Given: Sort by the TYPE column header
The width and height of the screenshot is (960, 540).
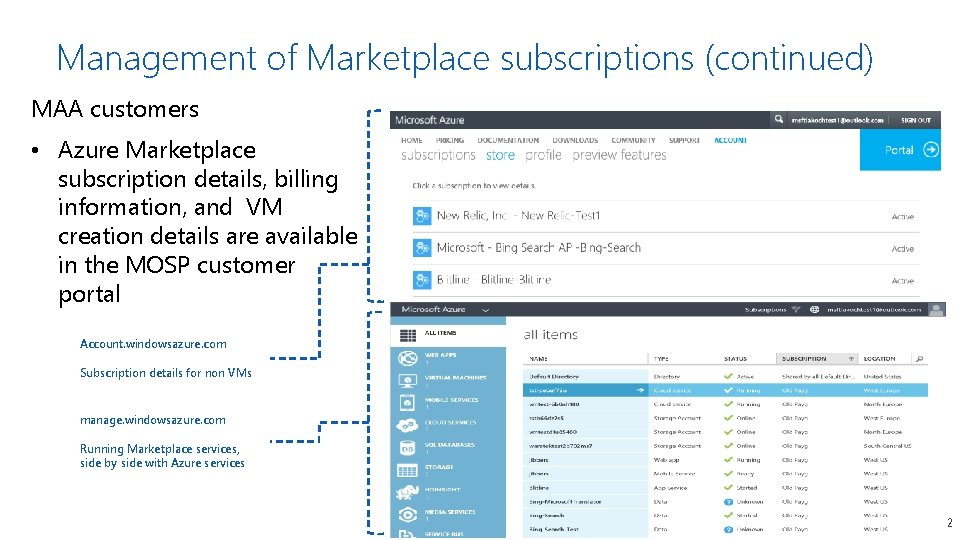Looking at the screenshot, I should [x=684, y=359].
